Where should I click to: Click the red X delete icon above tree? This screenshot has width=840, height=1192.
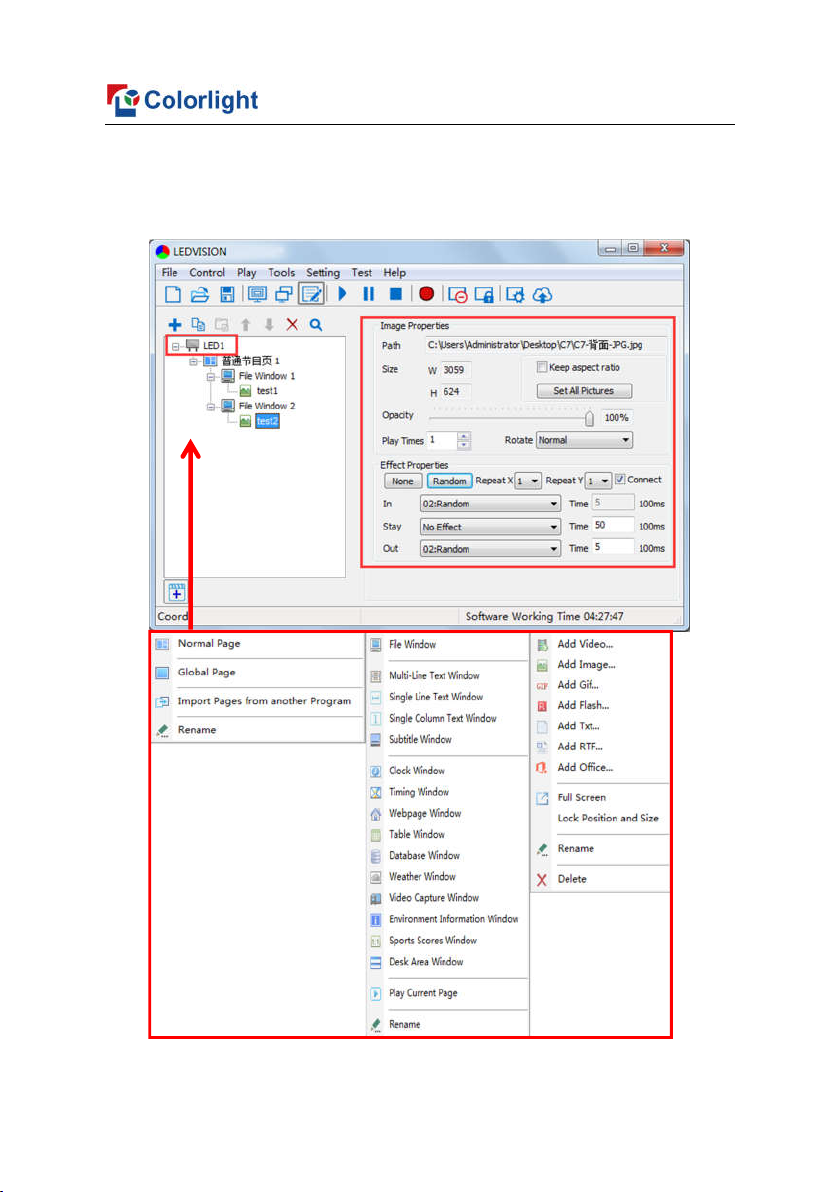tap(292, 325)
